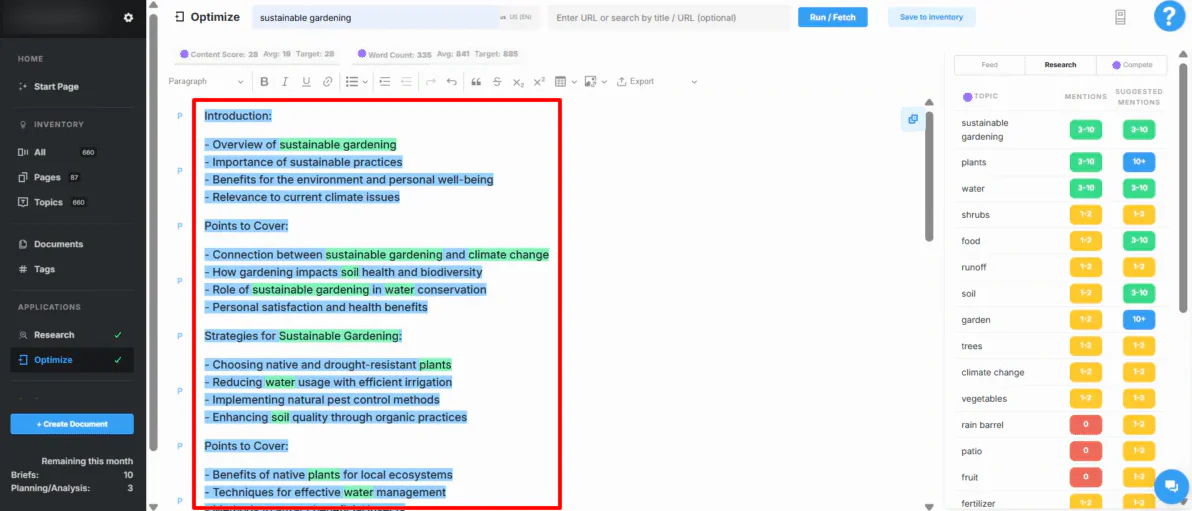Switch to the Compete tab

[x=1131, y=65]
